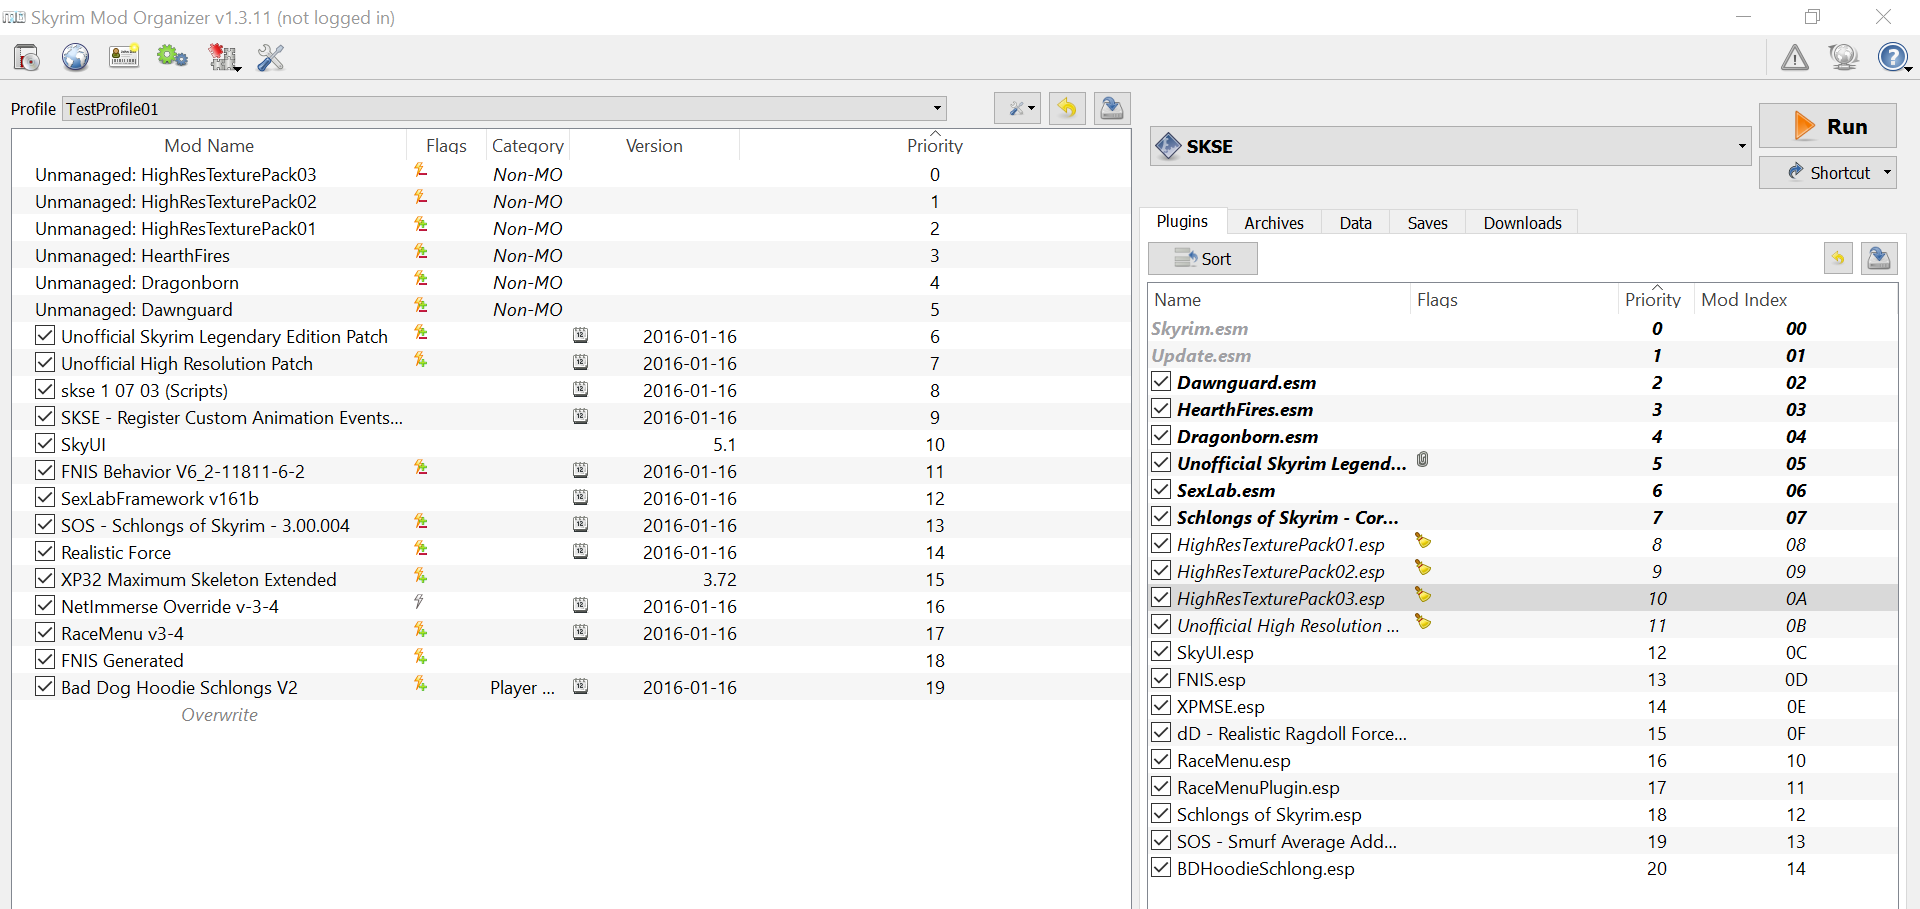Select the FNIS.esp plugin name

[1211, 680]
